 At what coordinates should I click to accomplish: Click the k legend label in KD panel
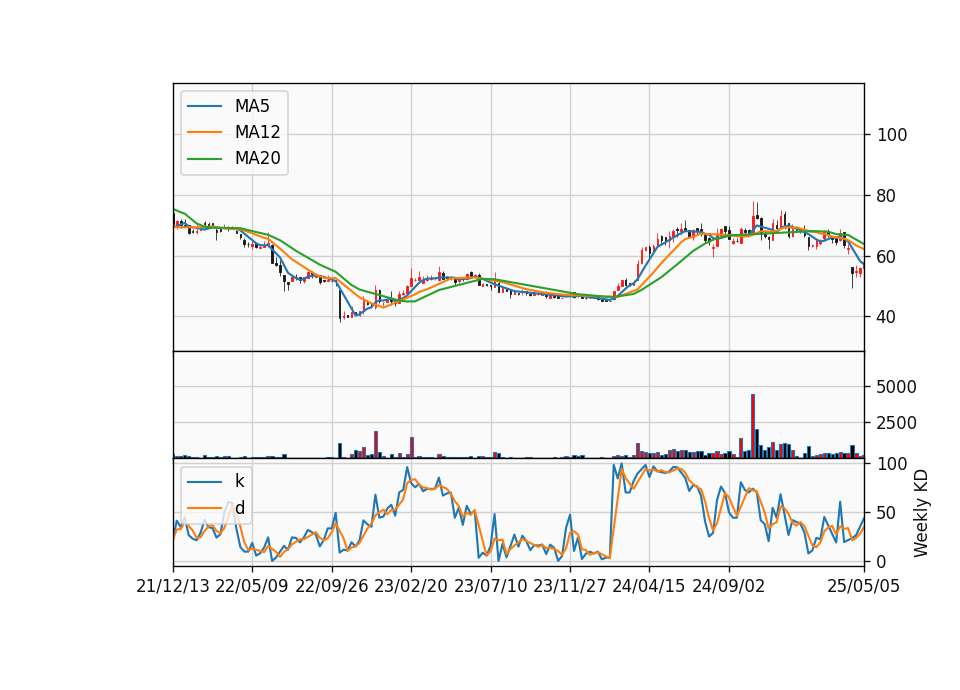(x=239, y=481)
